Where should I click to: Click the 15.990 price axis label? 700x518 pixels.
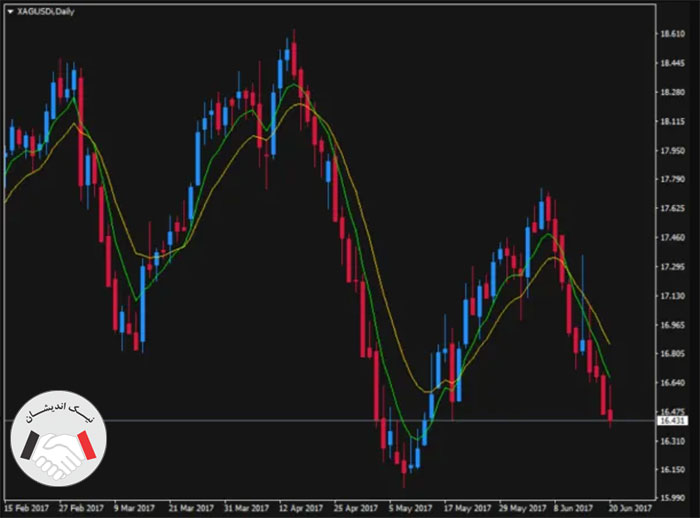pyautogui.click(x=673, y=498)
